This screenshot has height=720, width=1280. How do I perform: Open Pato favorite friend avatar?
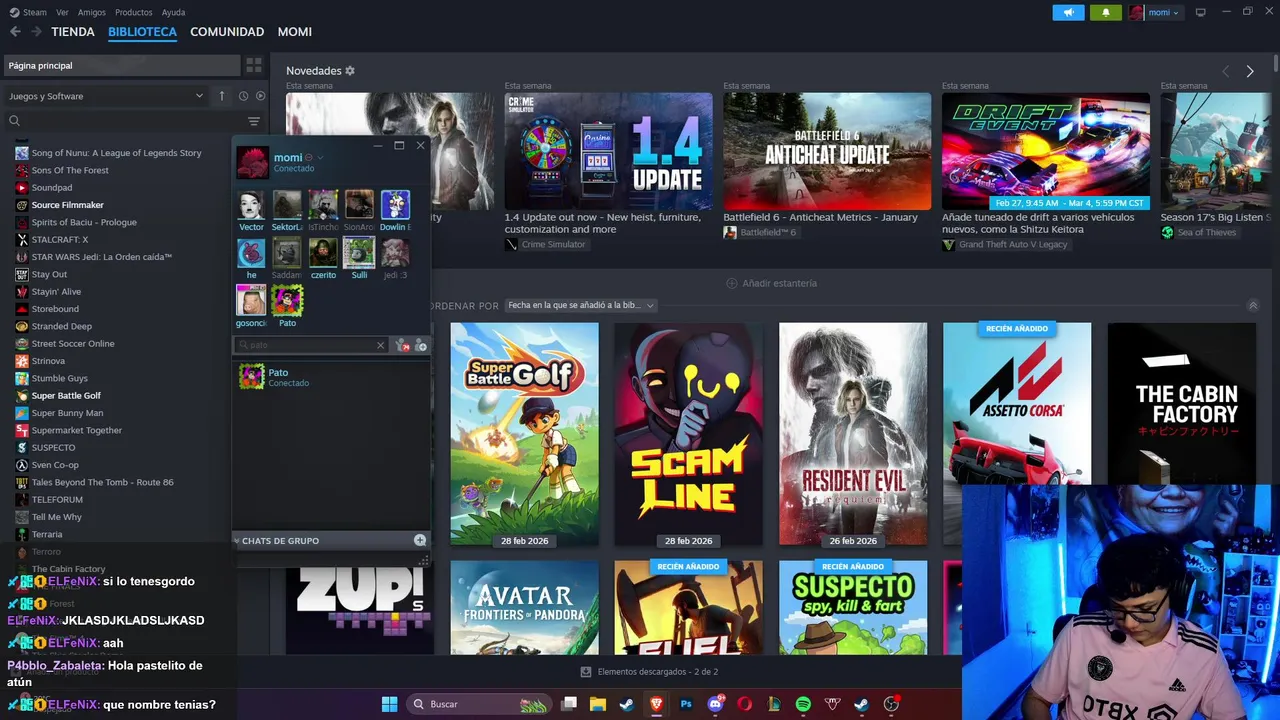[287, 300]
